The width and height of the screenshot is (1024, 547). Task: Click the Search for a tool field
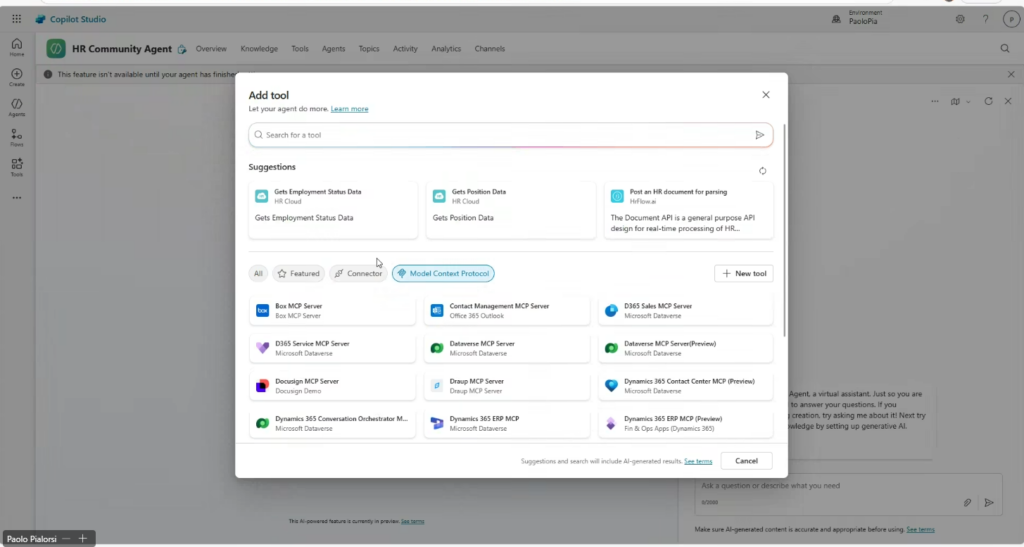pyautogui.click(x=500, y=135)
